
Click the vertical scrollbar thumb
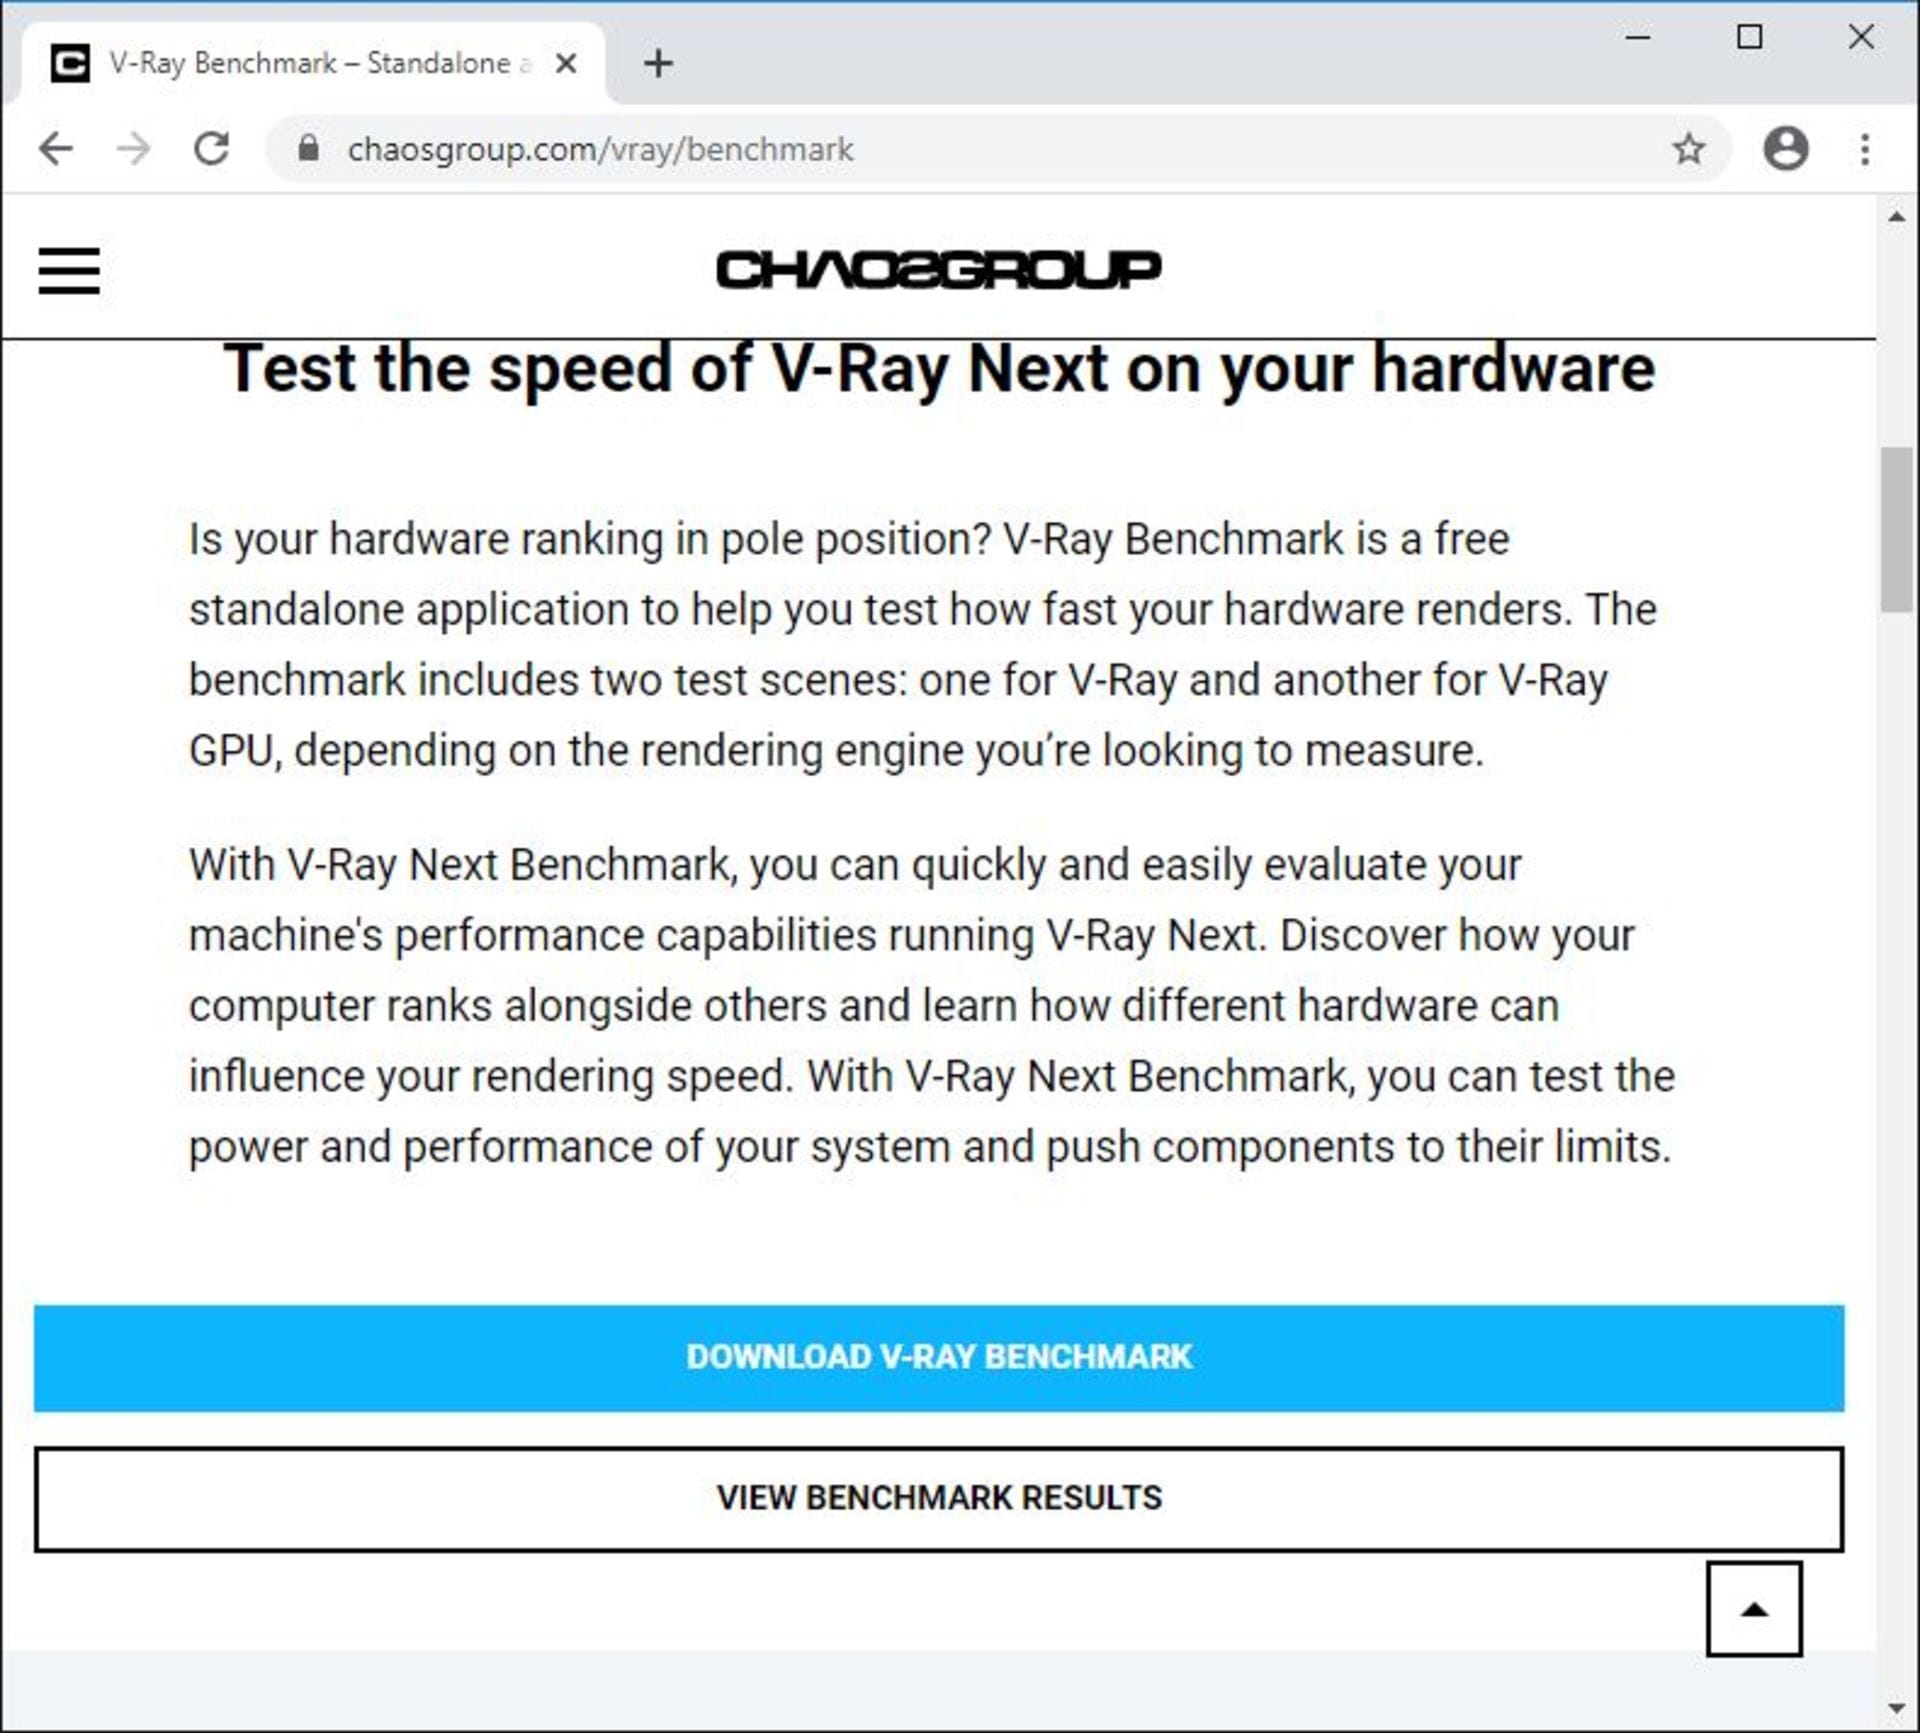pos(1897,529)
